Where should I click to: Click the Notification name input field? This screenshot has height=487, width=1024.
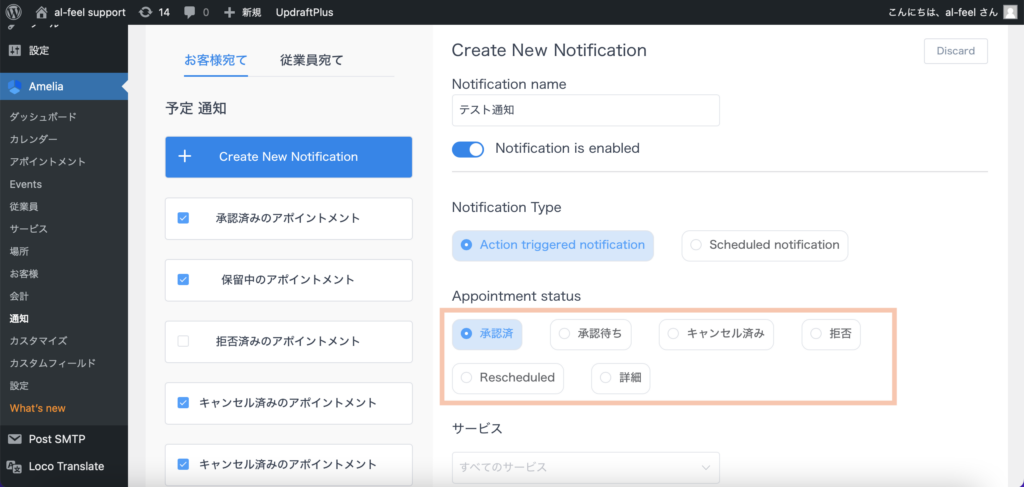585,110
